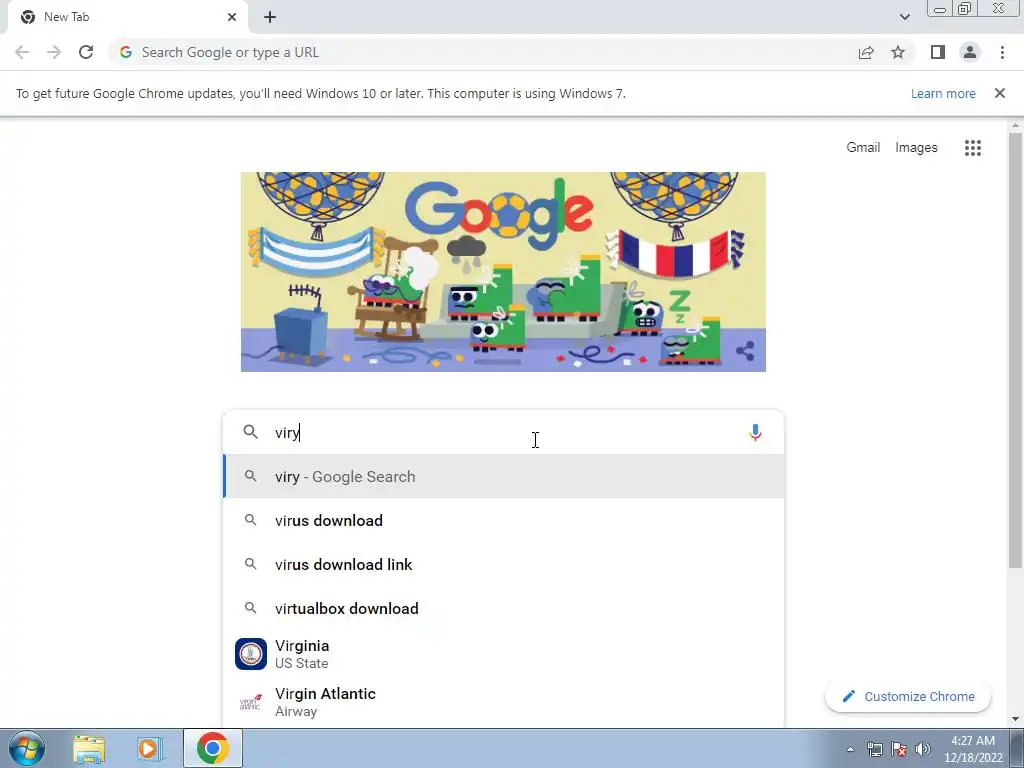Open the Images link
The image size is (1024, 768).
(916, 148)
